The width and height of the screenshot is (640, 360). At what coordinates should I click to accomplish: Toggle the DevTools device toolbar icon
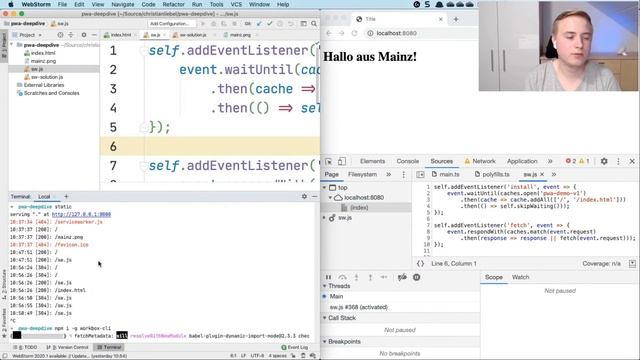[x=342, y=161]
